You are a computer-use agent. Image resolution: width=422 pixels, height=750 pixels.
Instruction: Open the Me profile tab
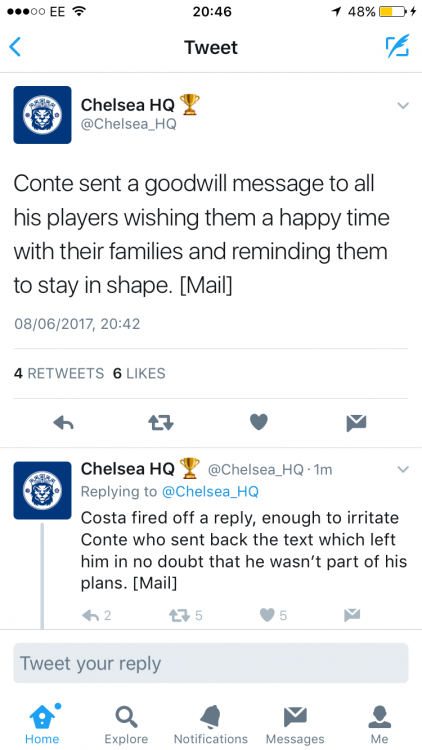tap(380, 723)
